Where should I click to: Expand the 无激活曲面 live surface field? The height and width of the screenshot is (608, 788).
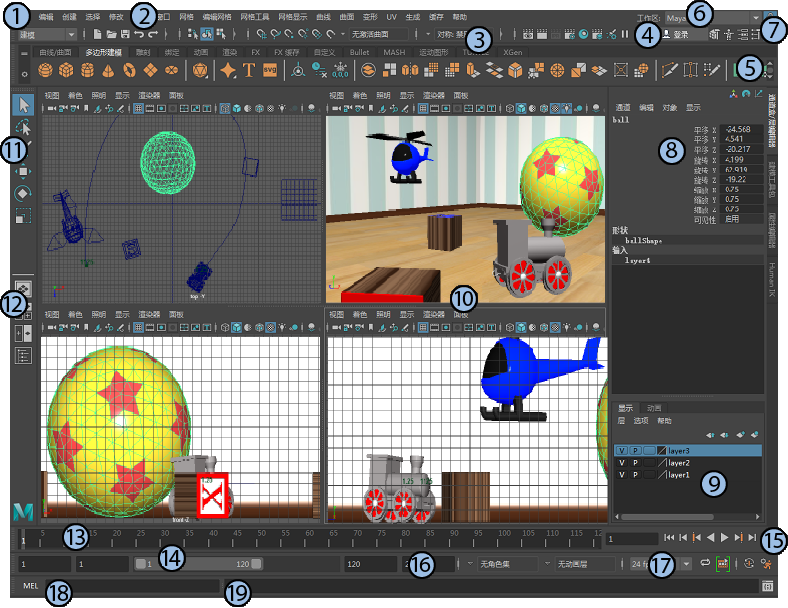click(379, 34)
